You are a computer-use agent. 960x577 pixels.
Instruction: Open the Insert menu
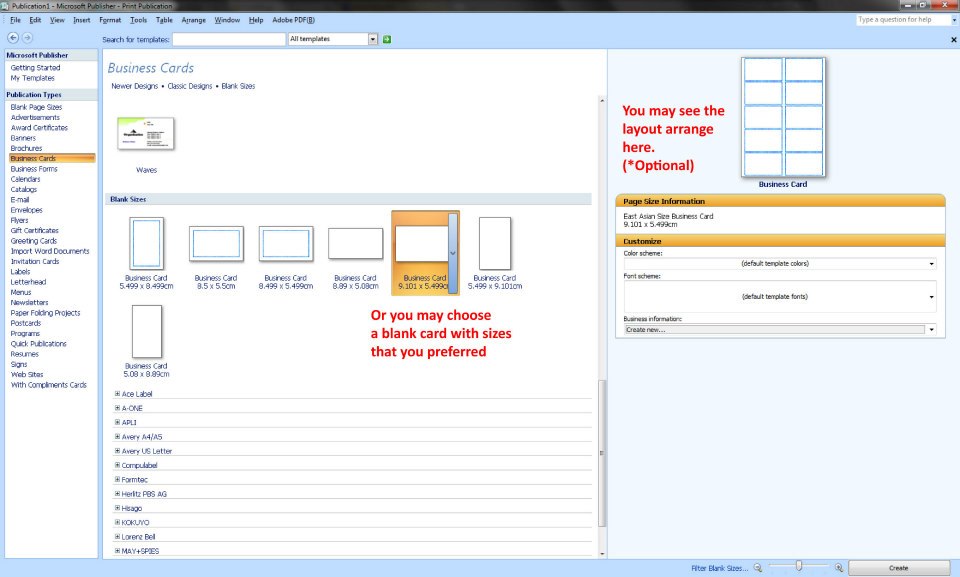pos(81,20)
